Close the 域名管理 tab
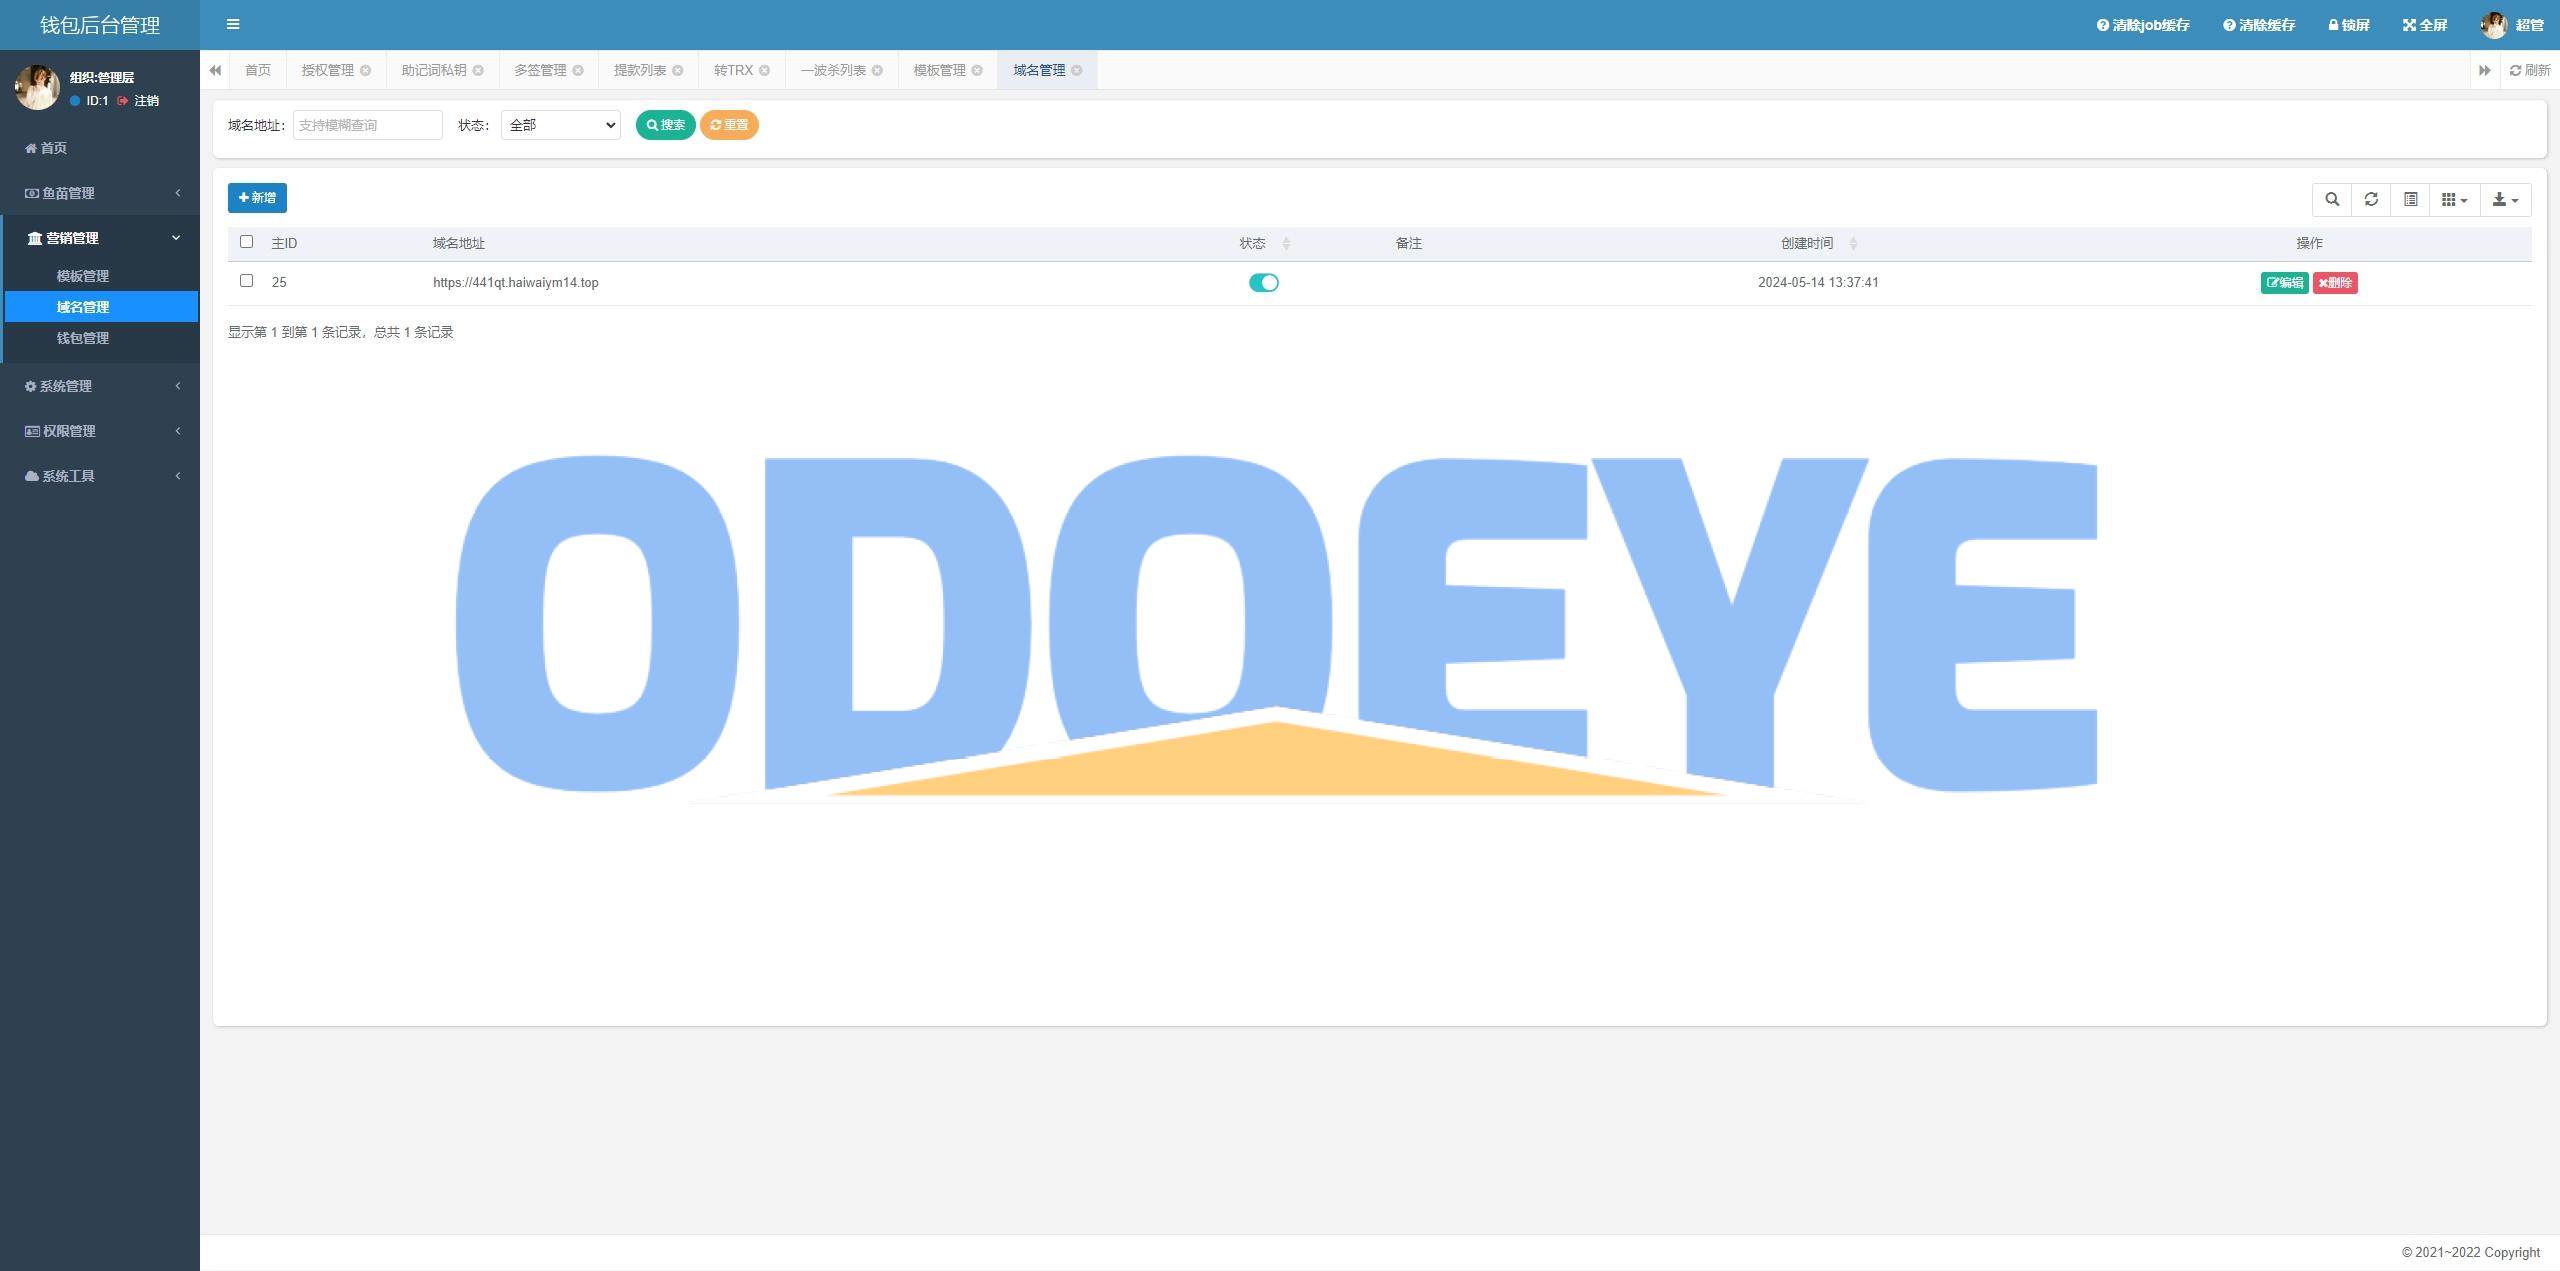Screen dimensions: 2560x1271 [x=1077, y=70]
